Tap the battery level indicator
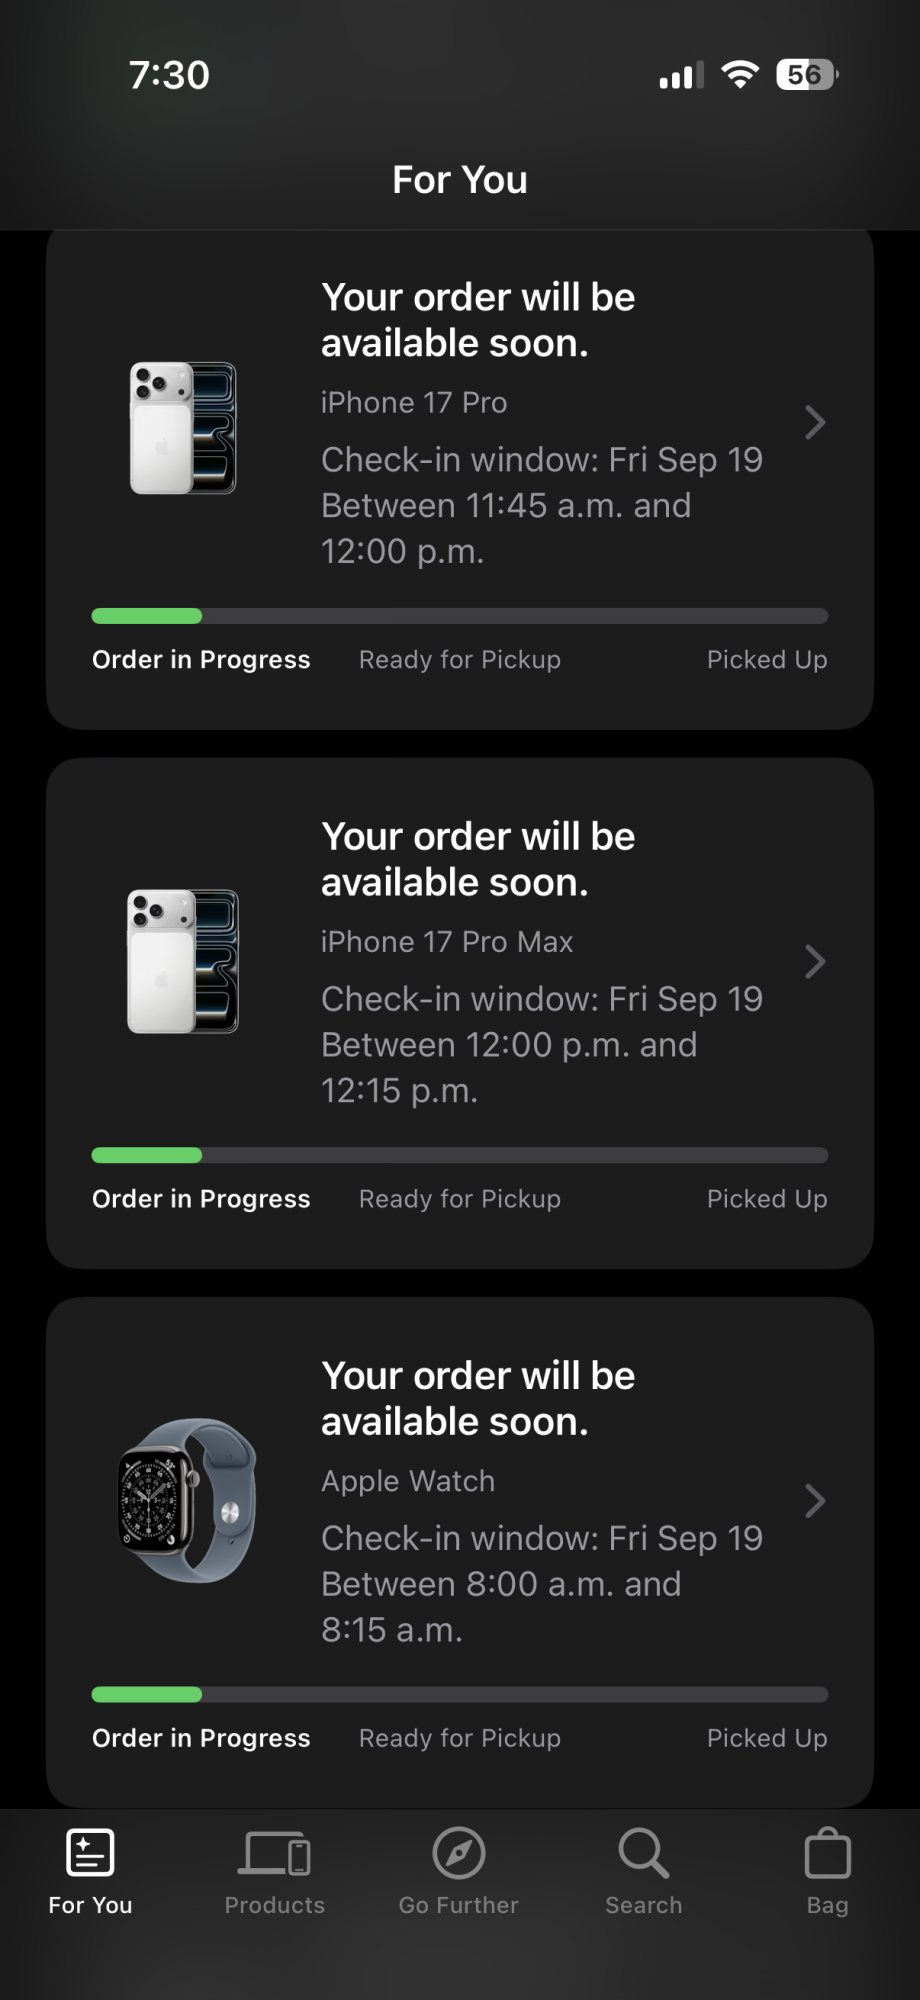Viewport: 920px width, 2000px height. click(x=806, y=75)
